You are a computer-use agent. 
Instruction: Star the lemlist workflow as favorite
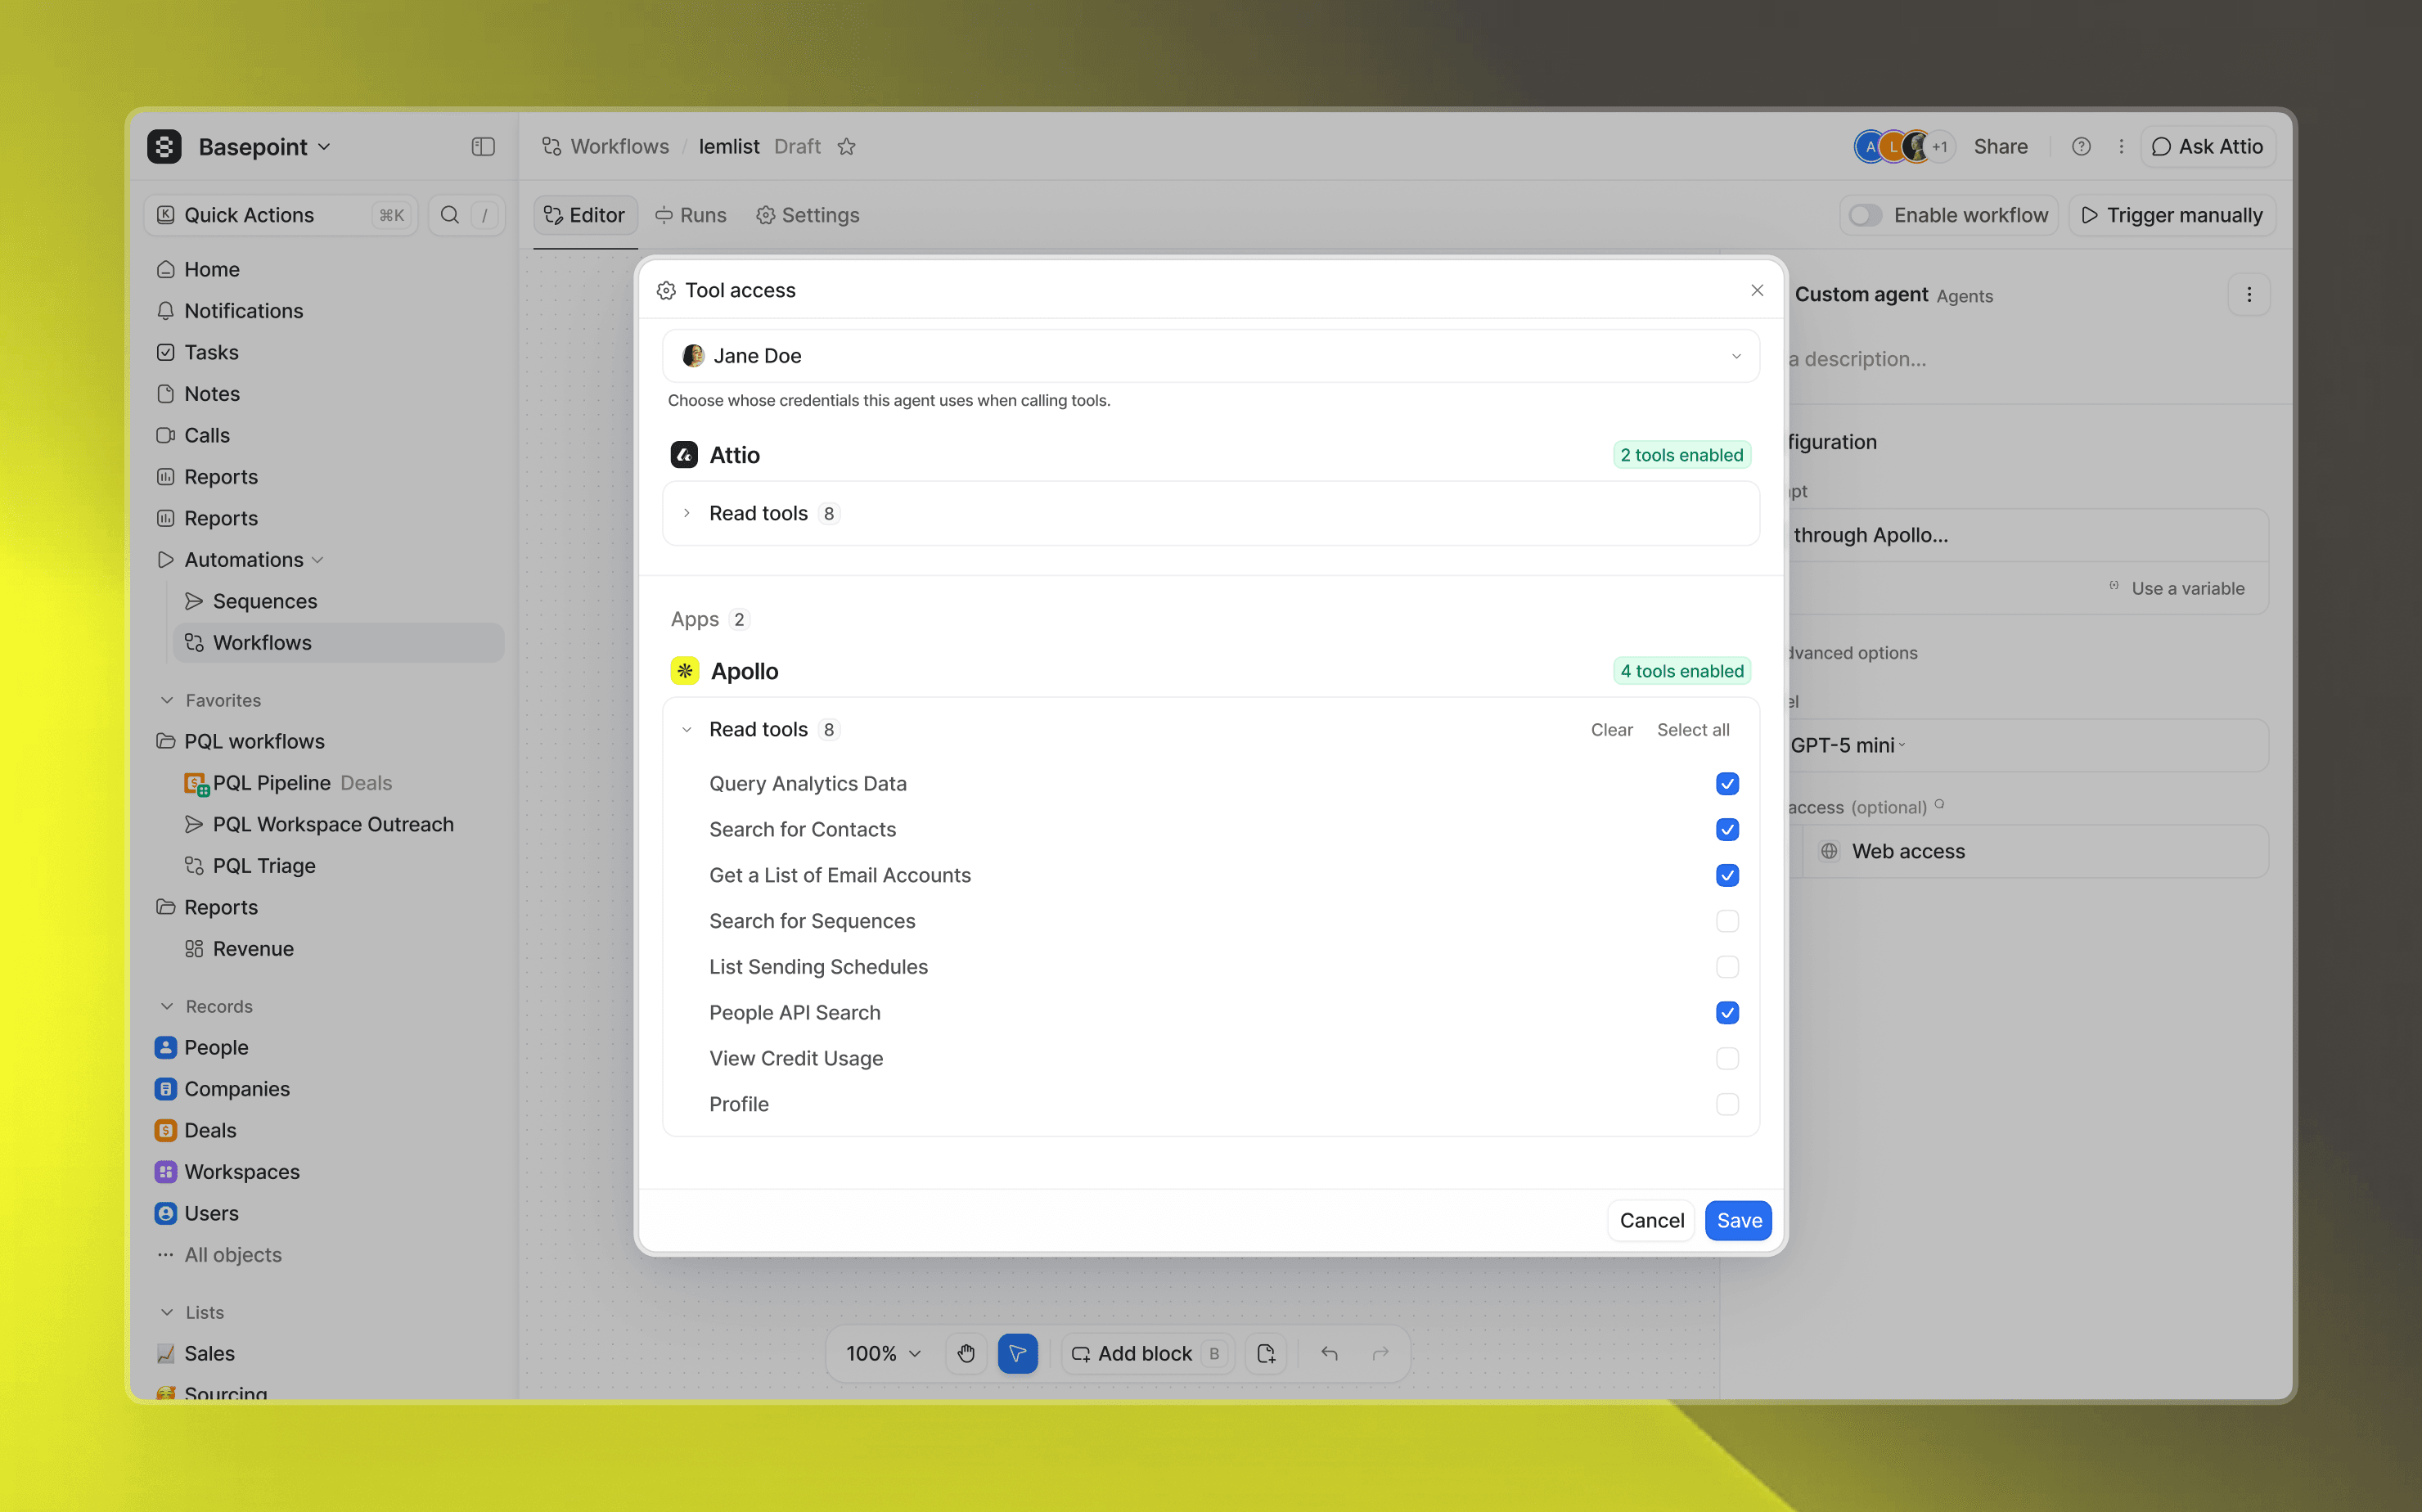pos(847,147)
